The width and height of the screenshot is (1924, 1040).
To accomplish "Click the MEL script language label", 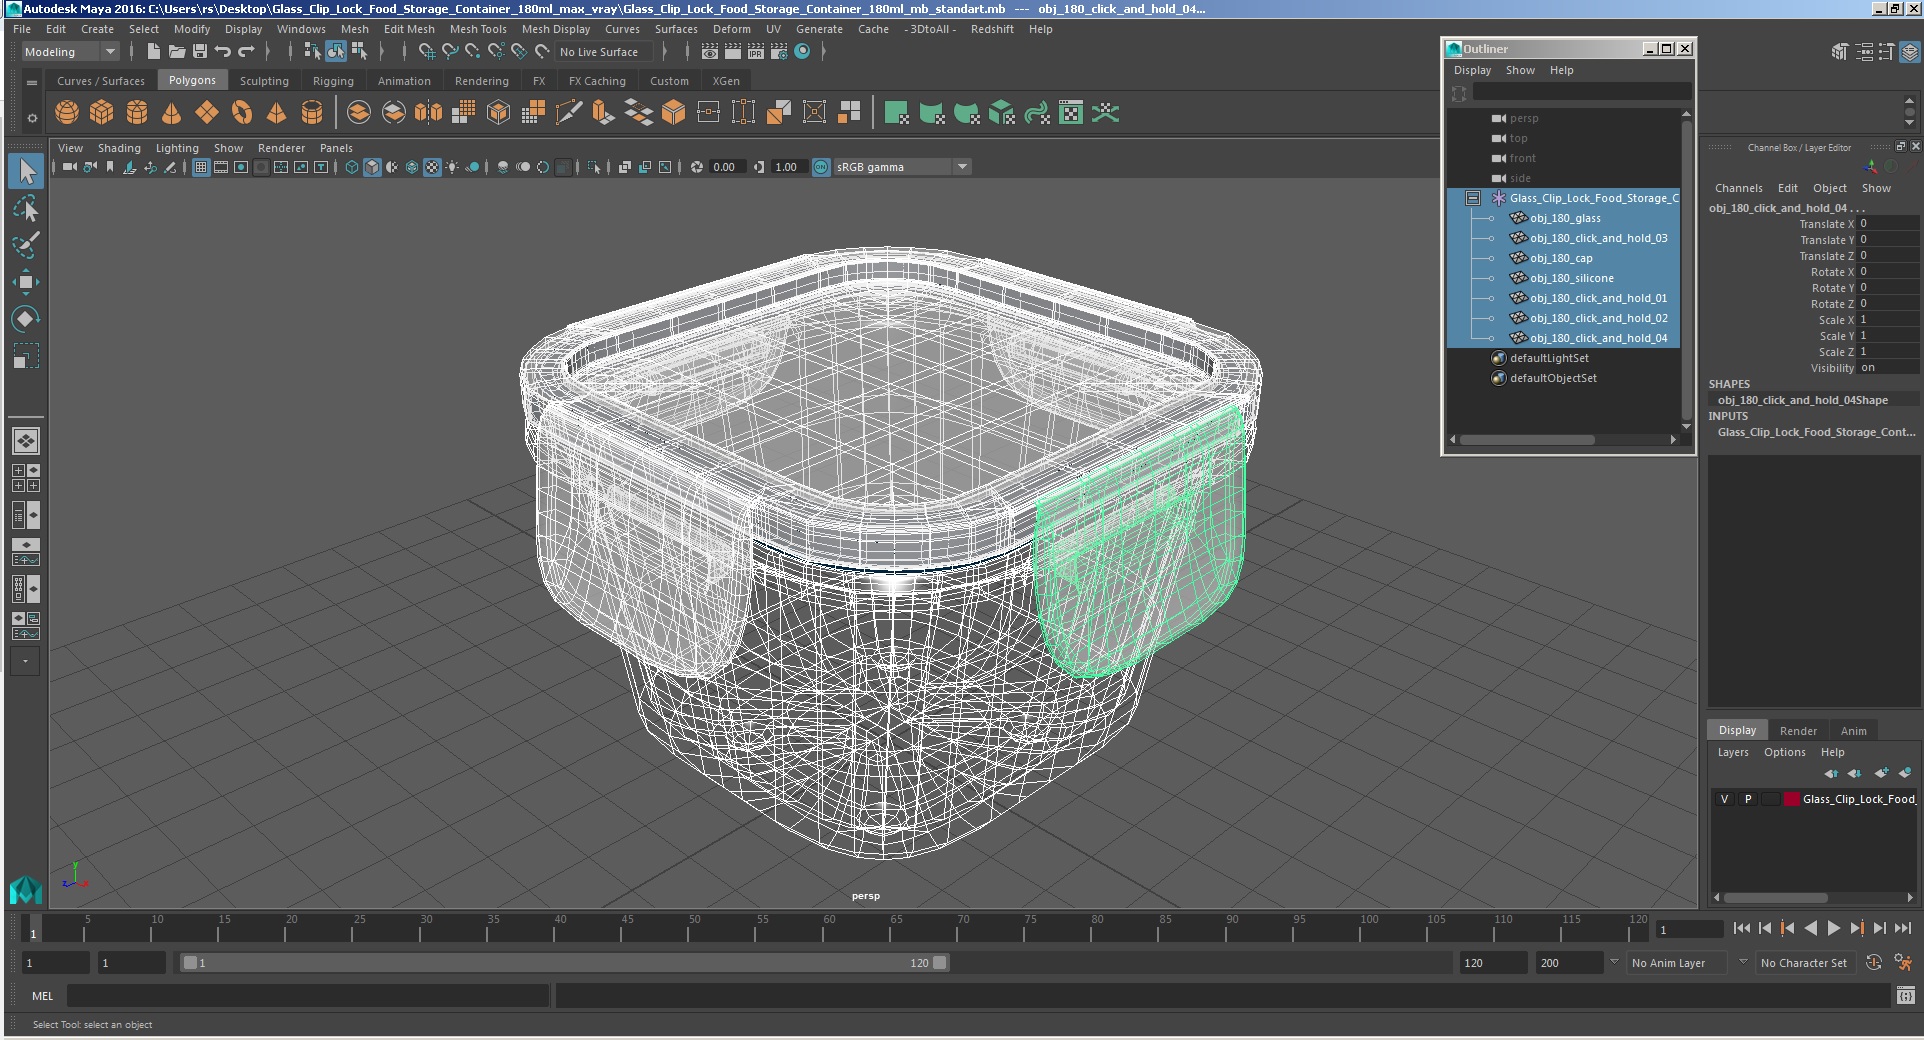I will (x=42, y=996).
